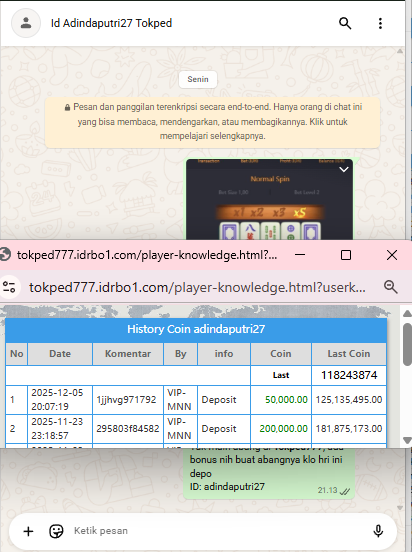Viewport: 412px width, 552px height.
Task: Click the browser popup globe icon
Action: point(5,255)
